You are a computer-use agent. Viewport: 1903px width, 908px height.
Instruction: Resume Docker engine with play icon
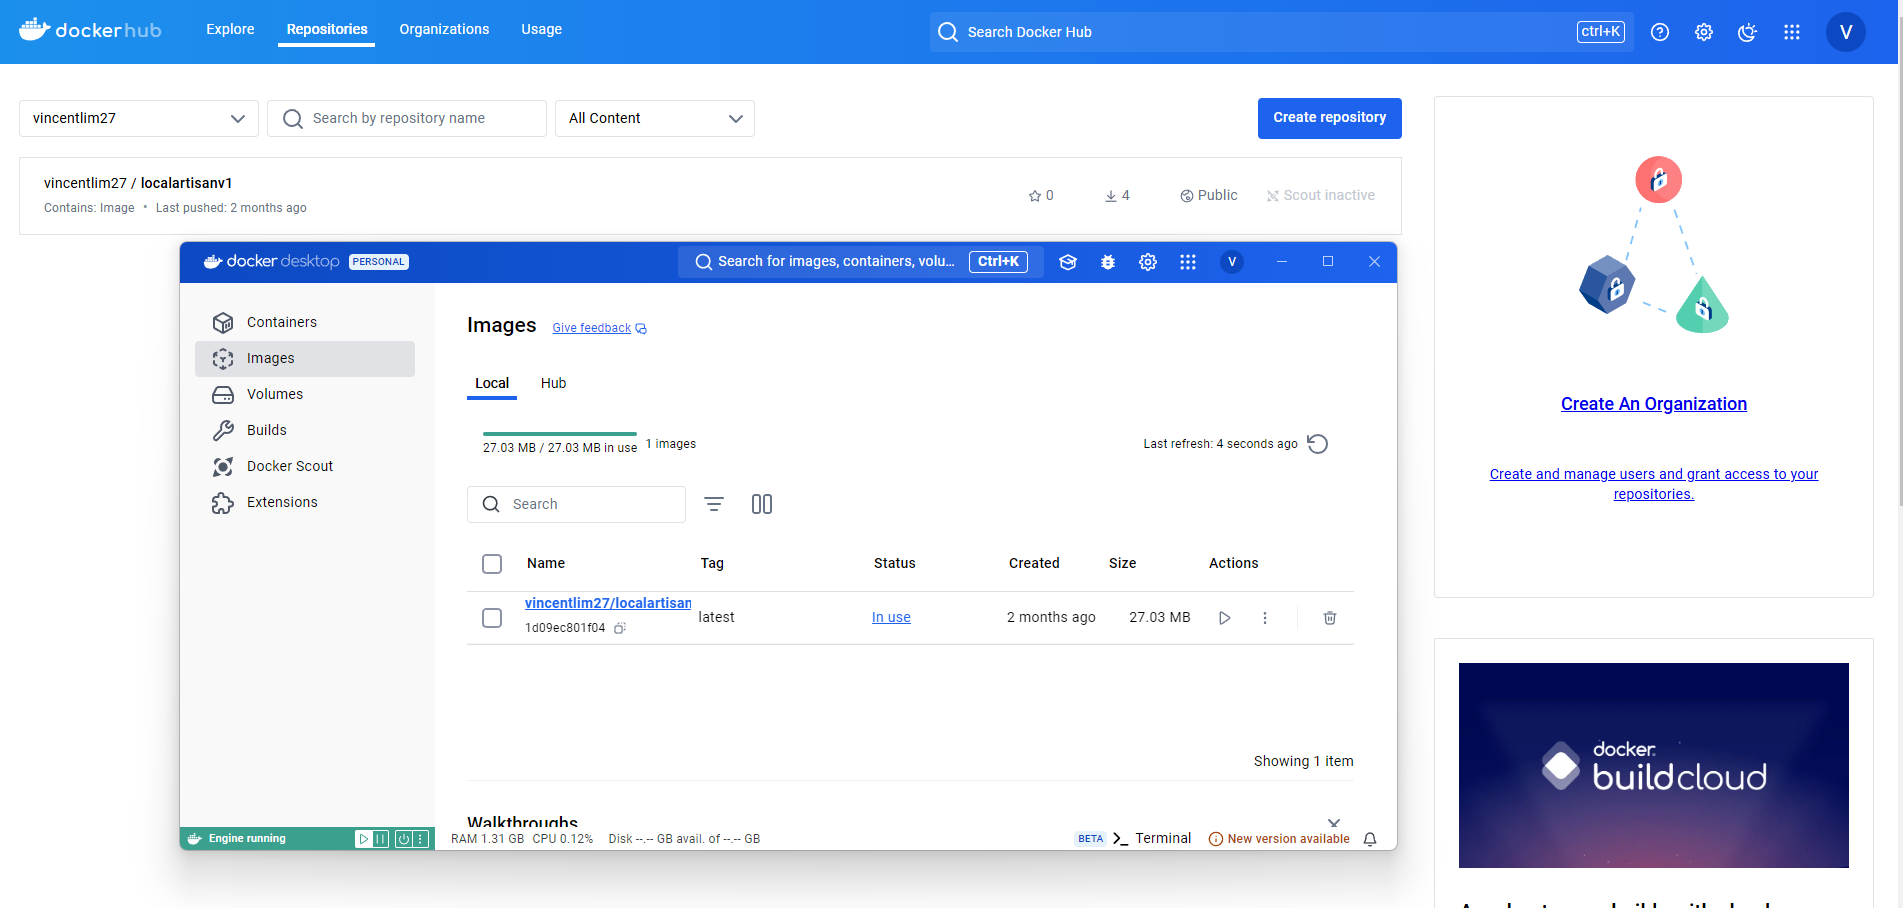(x=364, y=839)
